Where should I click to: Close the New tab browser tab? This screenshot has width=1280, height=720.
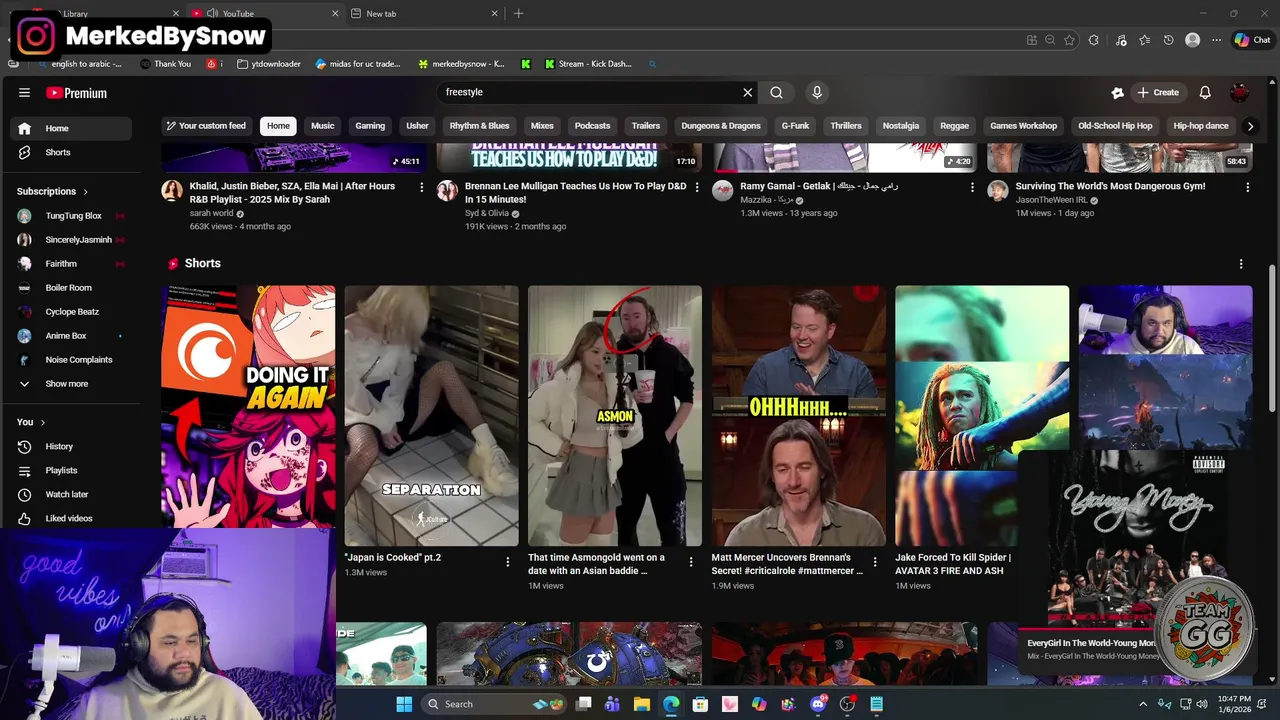coord(494,13)
